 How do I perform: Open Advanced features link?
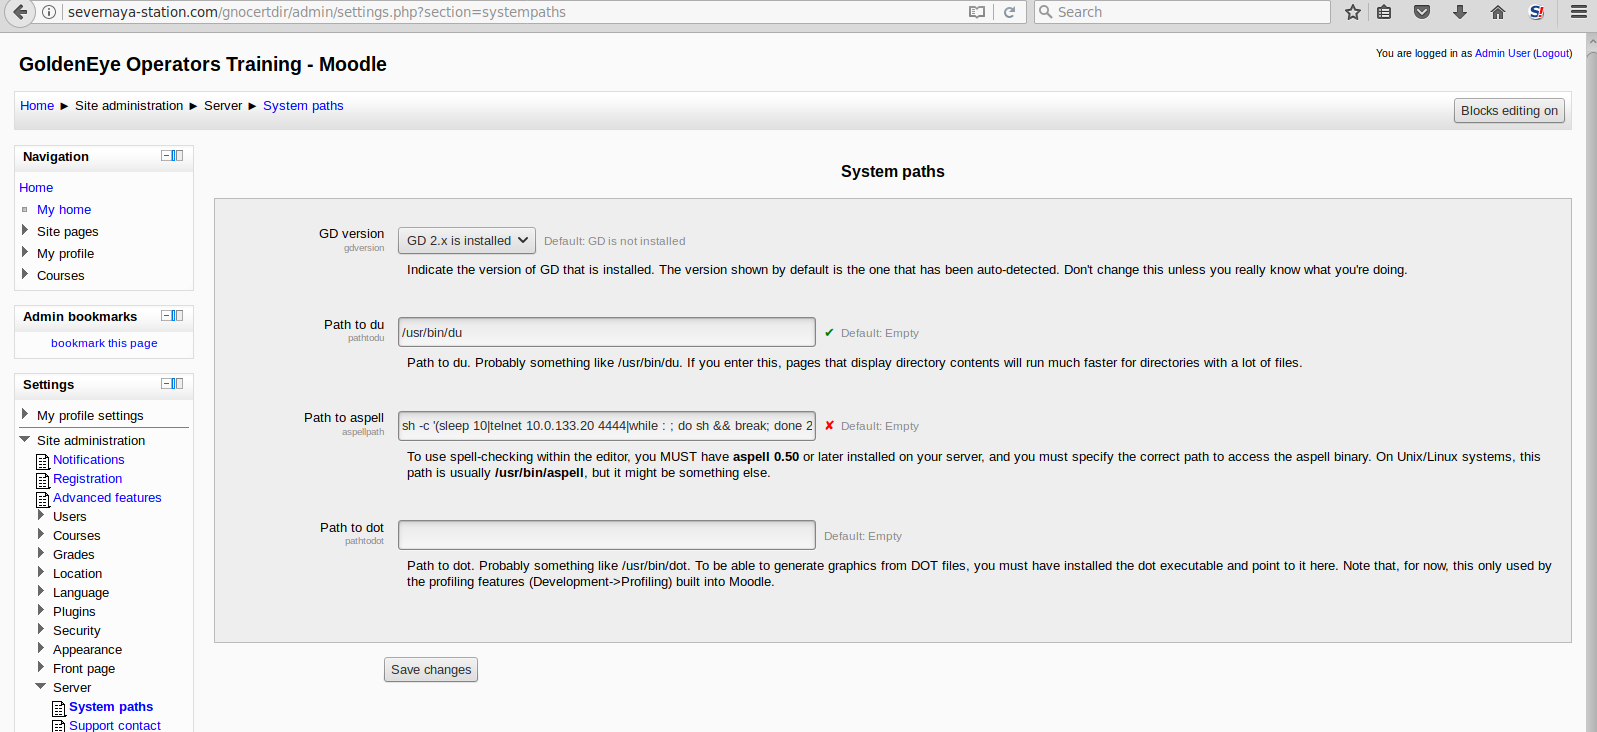pyautogui.click(x=107, y=498)
